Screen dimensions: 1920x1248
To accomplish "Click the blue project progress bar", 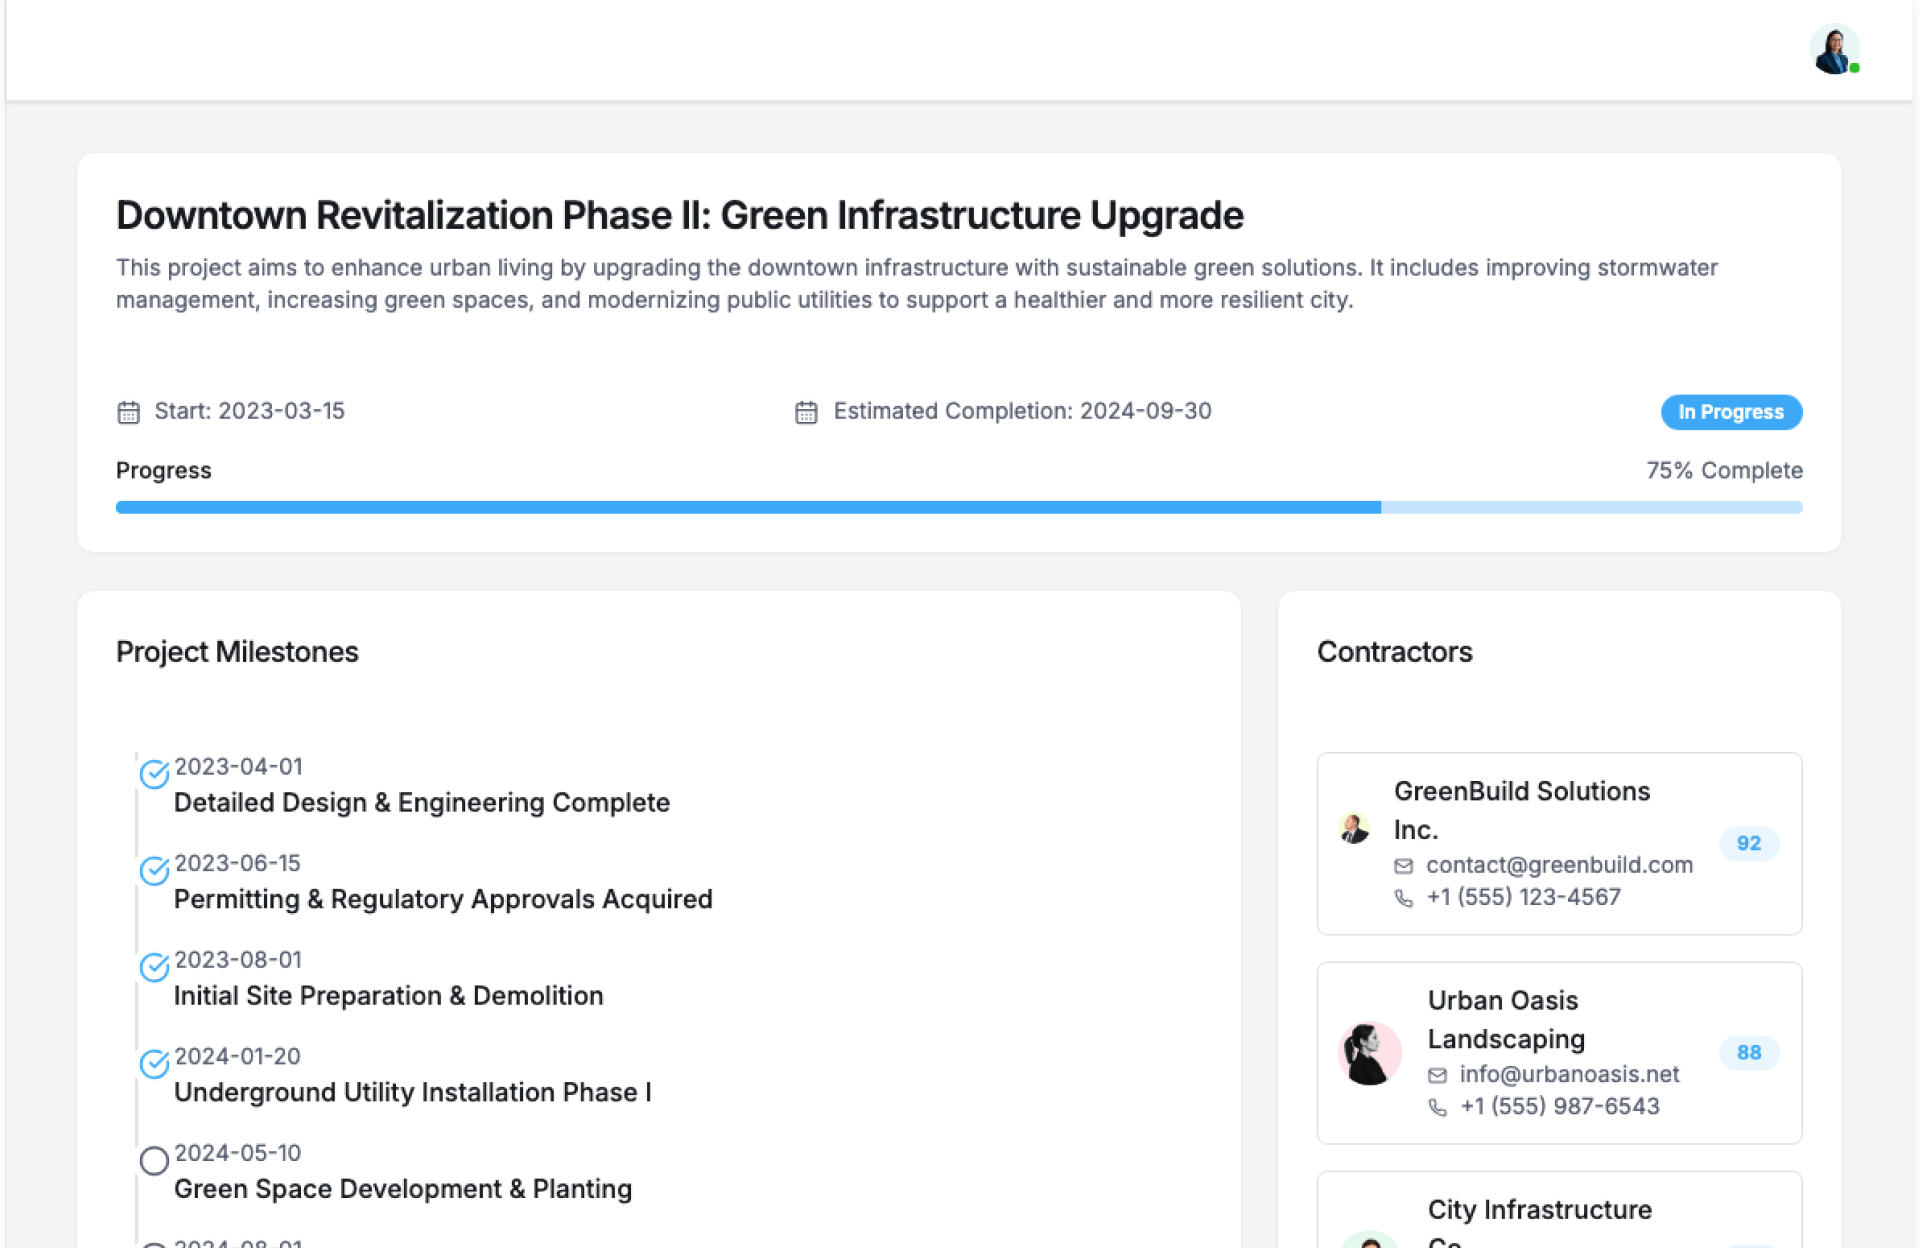I will (748, 508).
